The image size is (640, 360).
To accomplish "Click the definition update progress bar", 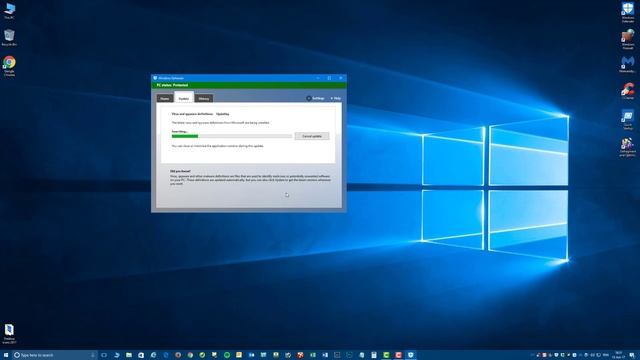I will point(232,136).
